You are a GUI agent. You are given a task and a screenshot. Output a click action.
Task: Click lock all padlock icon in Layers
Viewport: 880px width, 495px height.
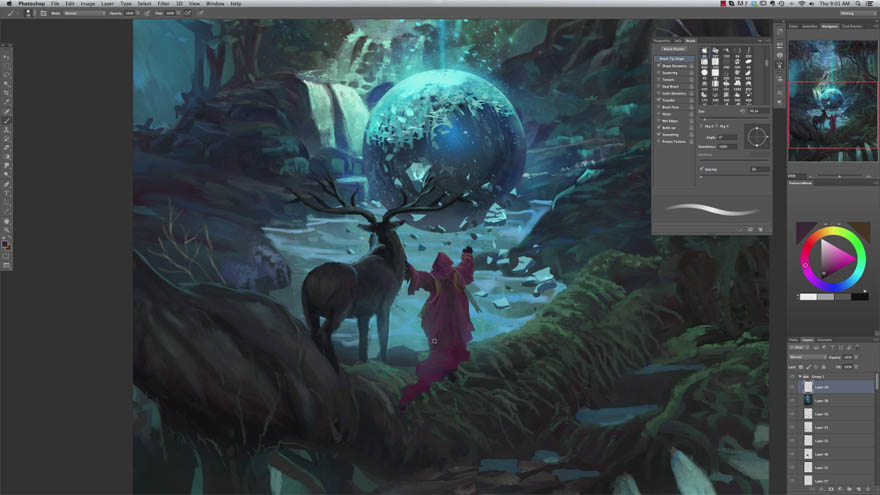(823, 367)
